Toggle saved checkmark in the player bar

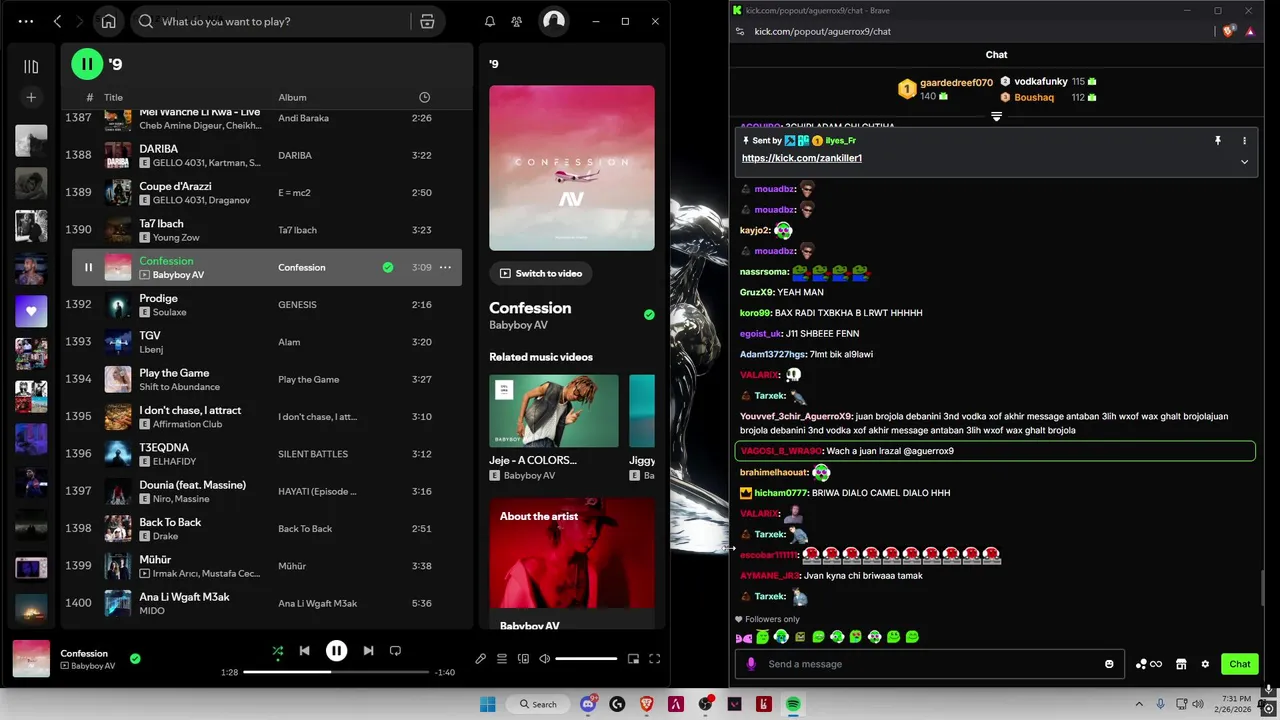click(x=135, y=658)
